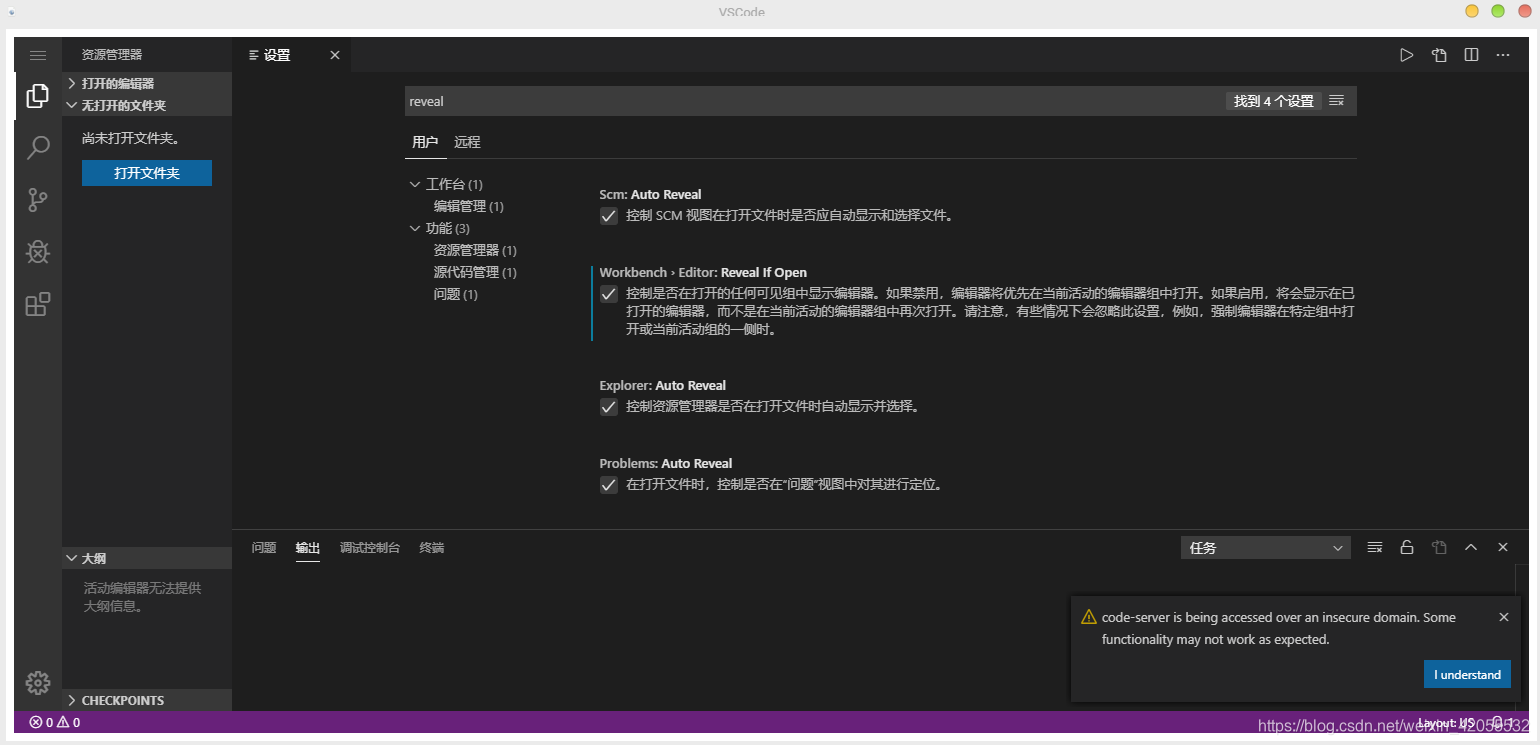
Task: Open the Source Control view
Action: 38,200
